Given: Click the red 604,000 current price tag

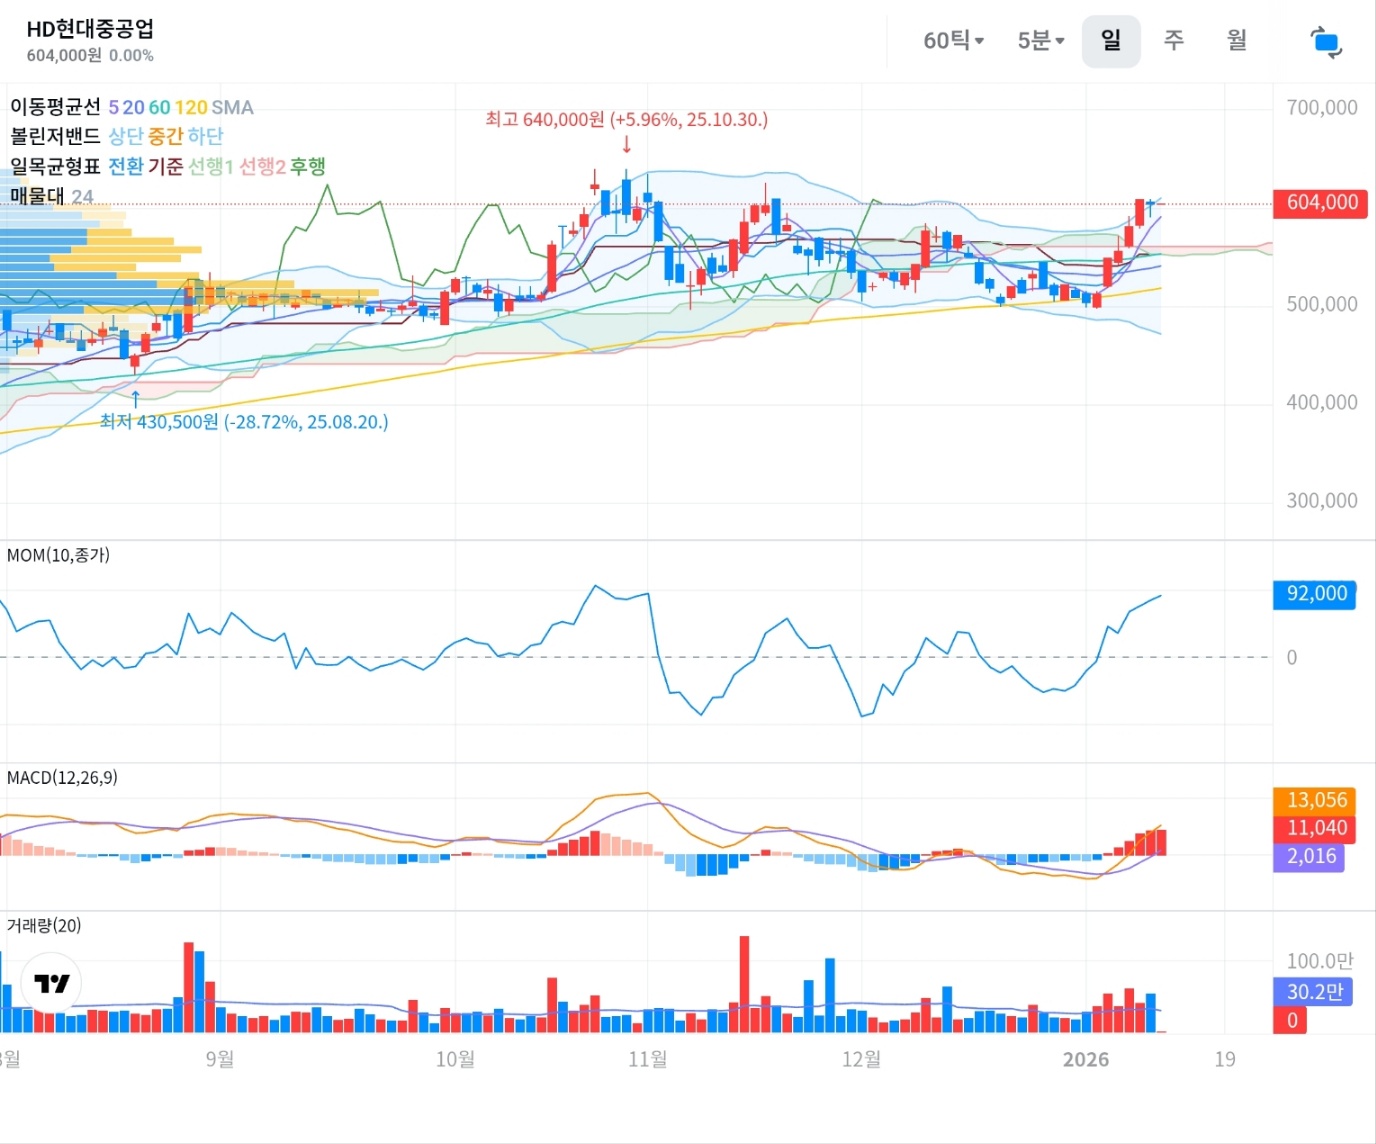Looking at the screenshot, I should tap(1320, 203).
